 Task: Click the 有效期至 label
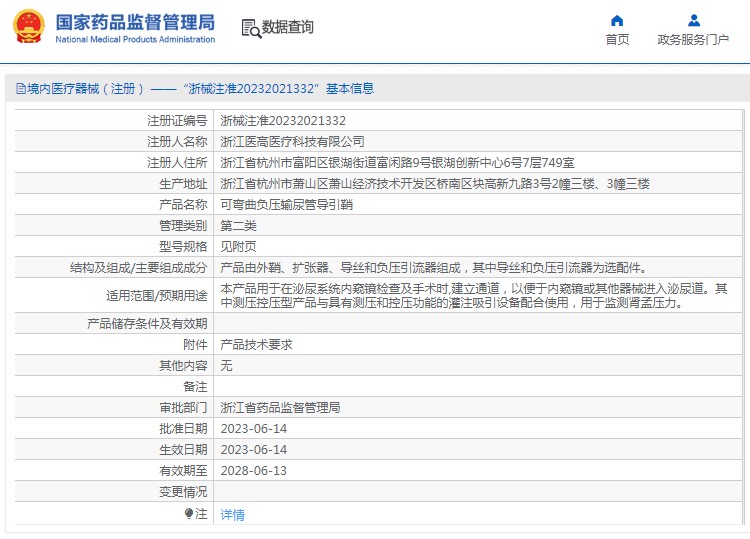[183, 471]
